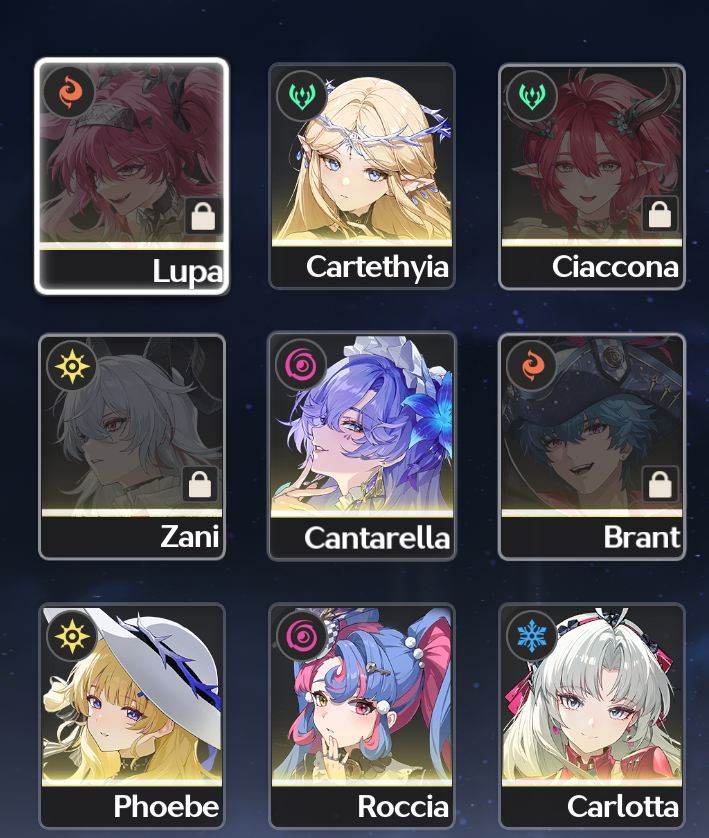Click the lock icon on Brant's card
The height and width of the screenshot is (838, 709).
[660, 484]
